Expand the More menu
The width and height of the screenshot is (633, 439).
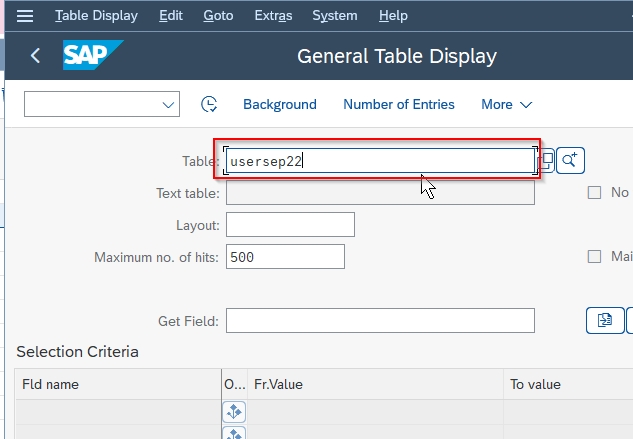507,105
